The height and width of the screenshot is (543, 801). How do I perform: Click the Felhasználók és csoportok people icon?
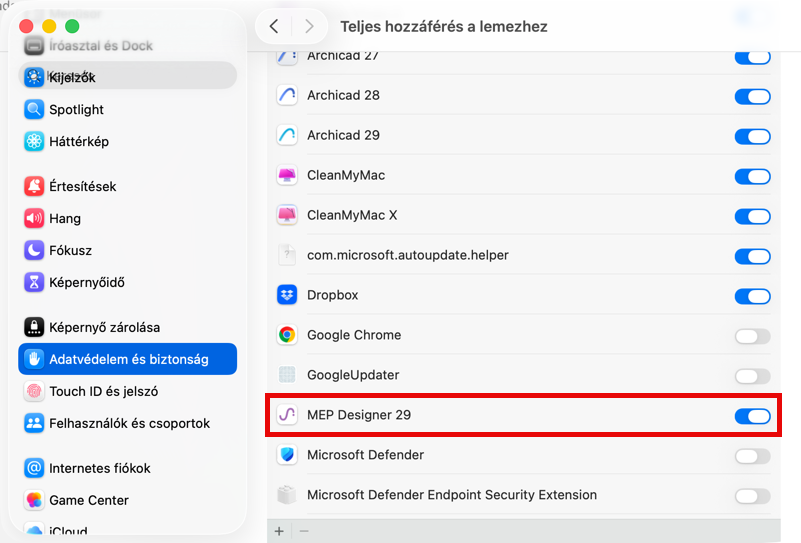(34, 423)
